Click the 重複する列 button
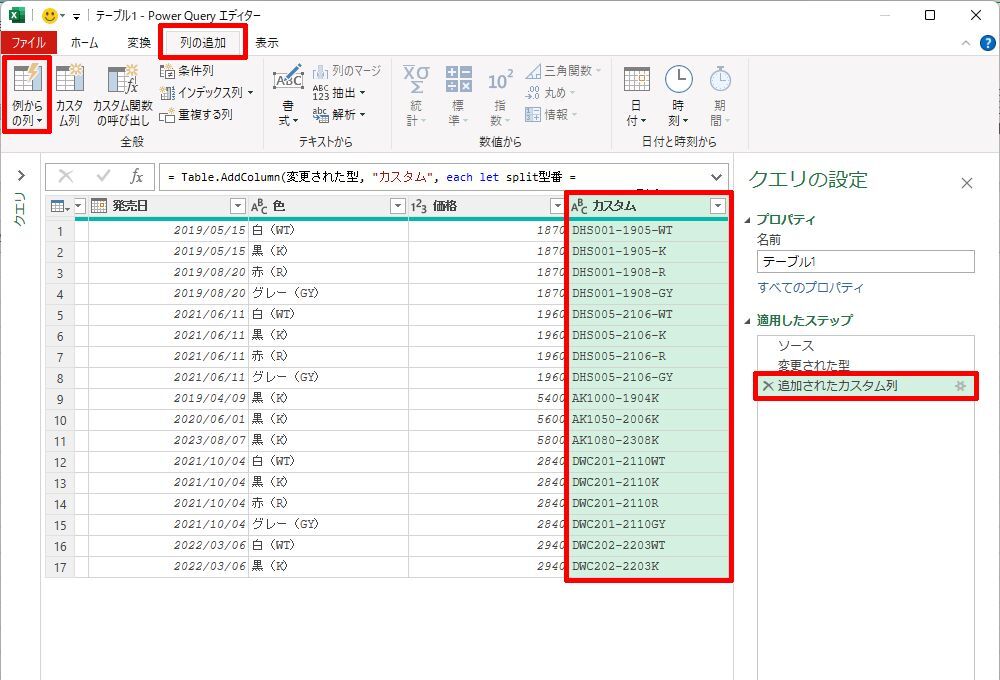The image size is (1000, 680). pyautogui.click(x=196, y=114)
